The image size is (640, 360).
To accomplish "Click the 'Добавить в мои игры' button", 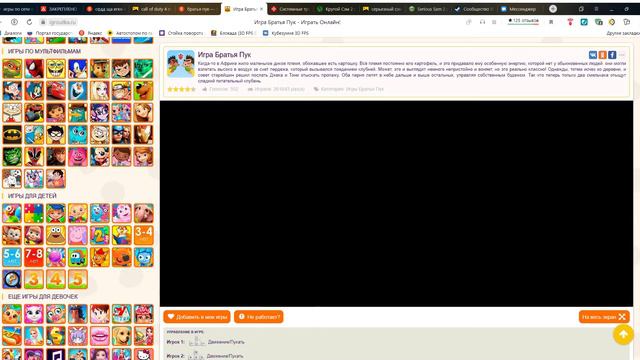I will tap(197, 317).
